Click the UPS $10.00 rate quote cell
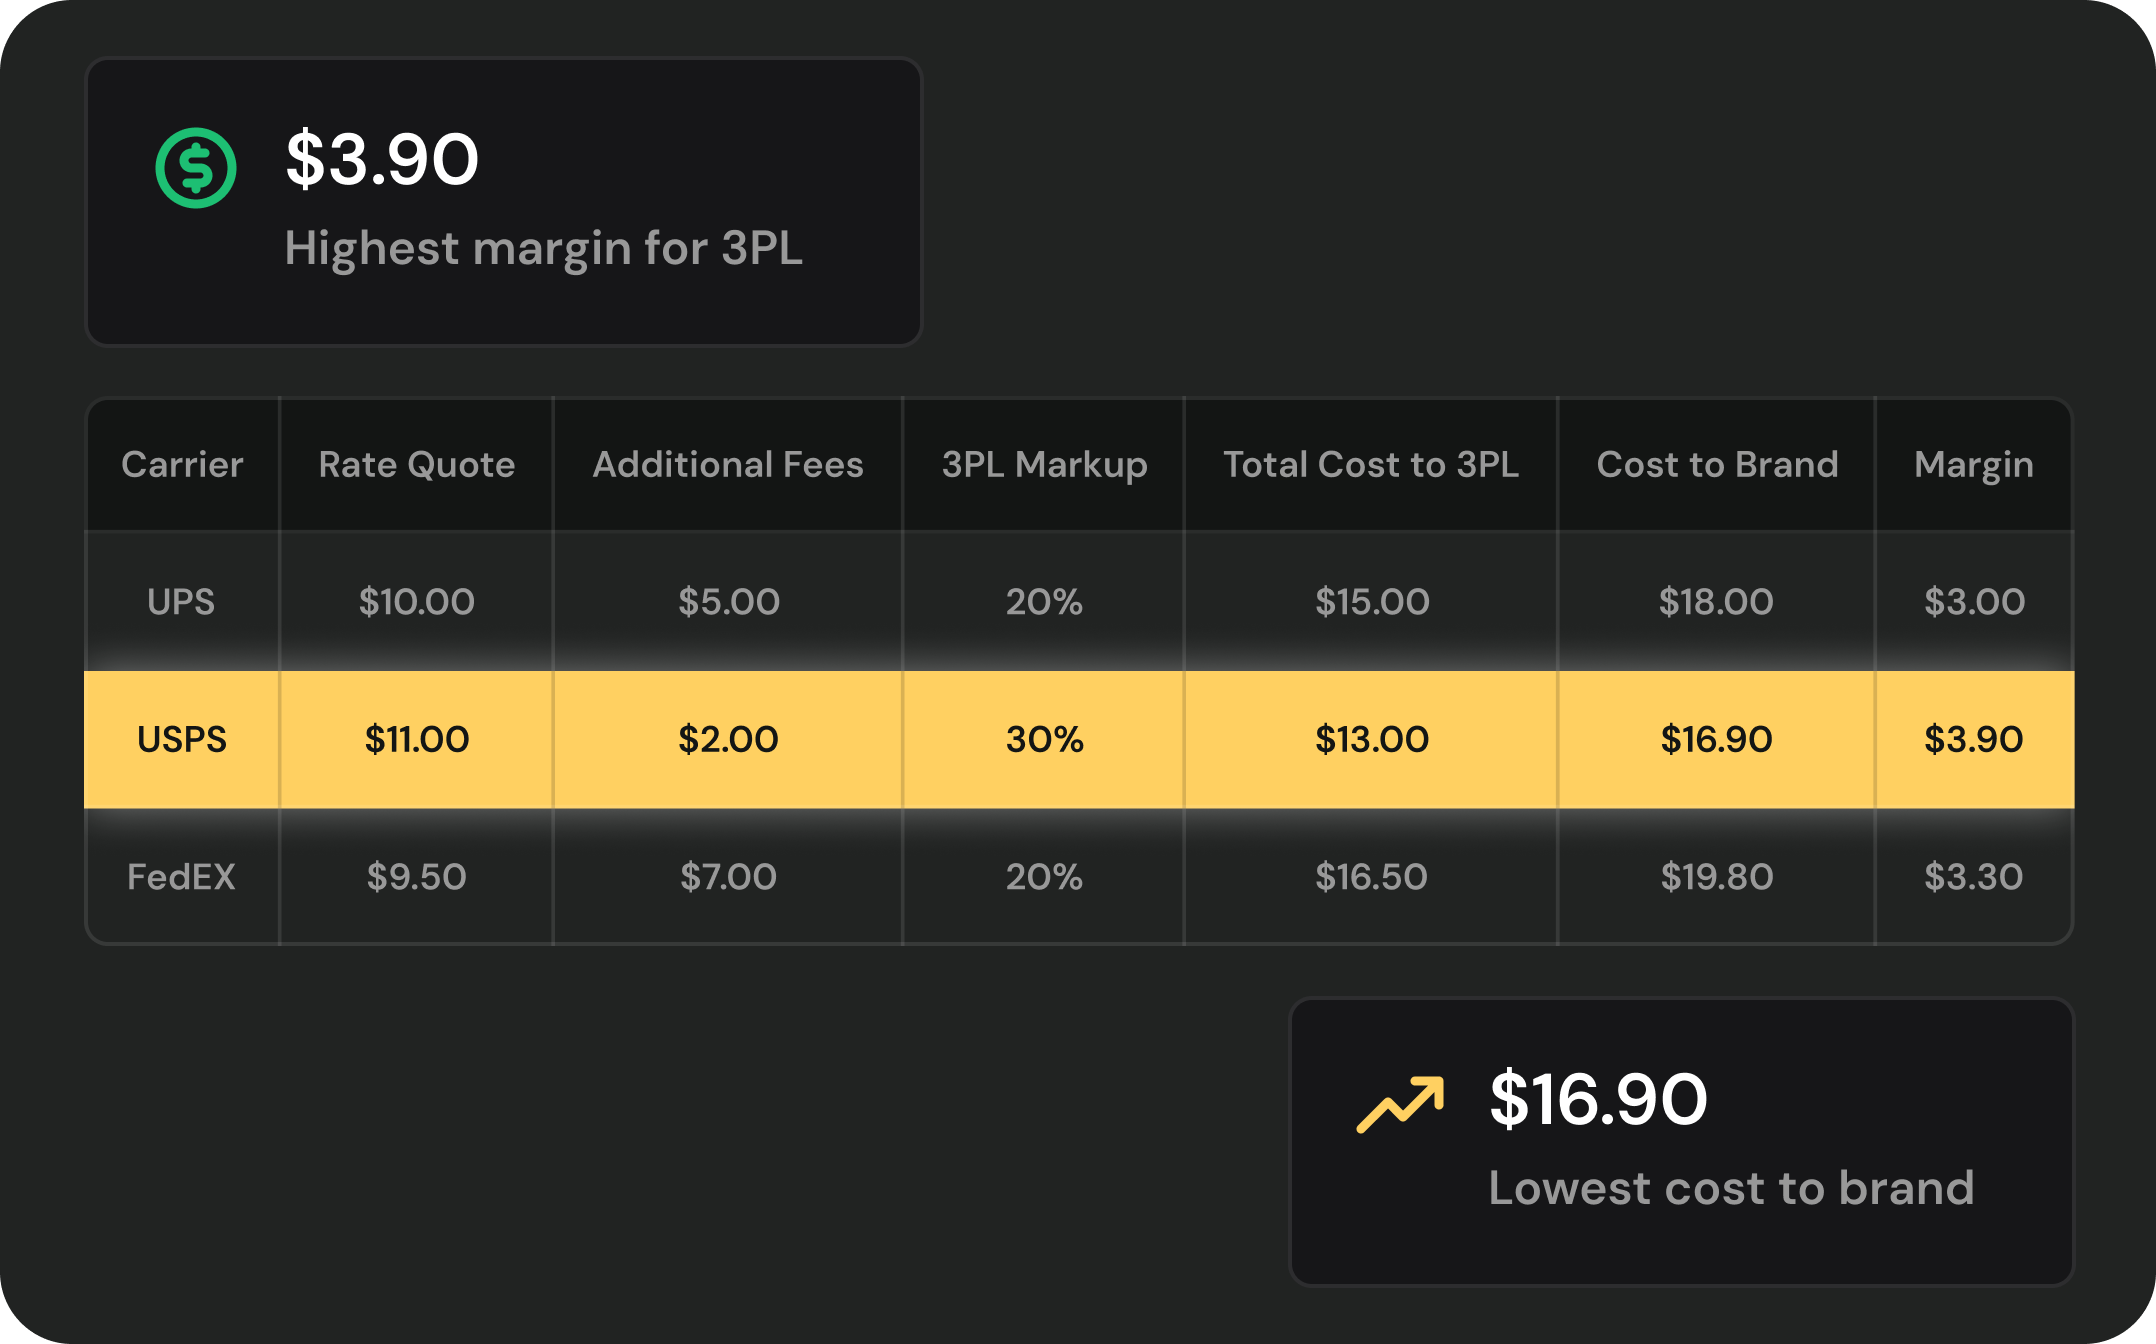 [417, 601]
